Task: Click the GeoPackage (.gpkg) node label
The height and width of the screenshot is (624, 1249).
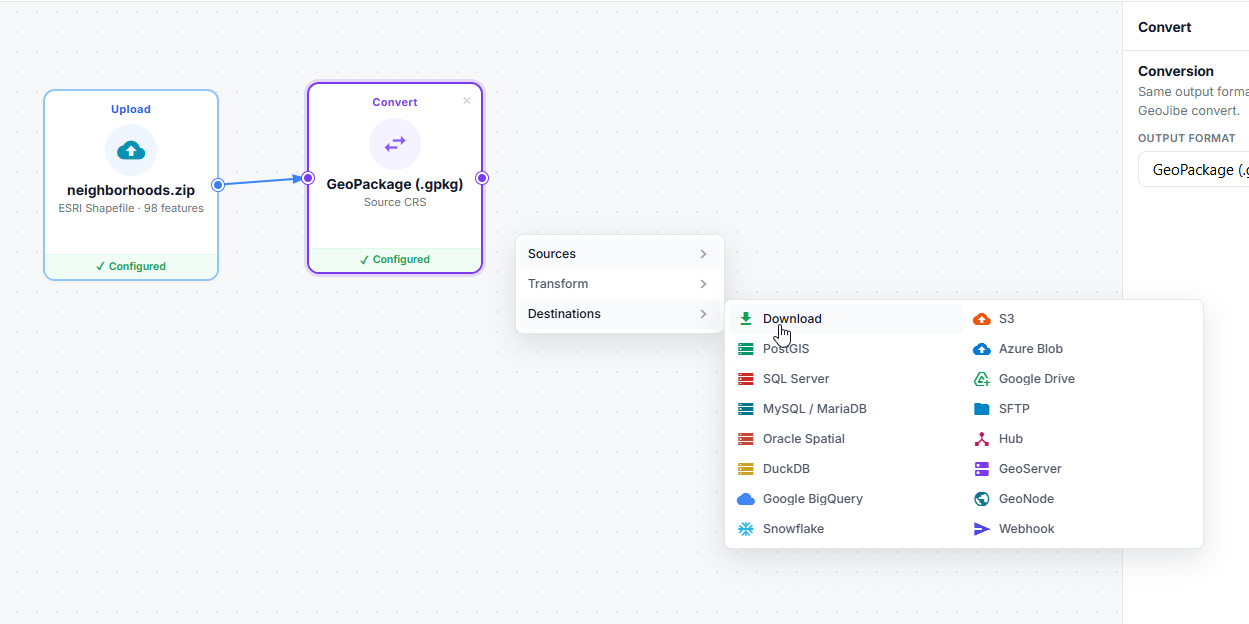Action: click(x=395, y=184)
